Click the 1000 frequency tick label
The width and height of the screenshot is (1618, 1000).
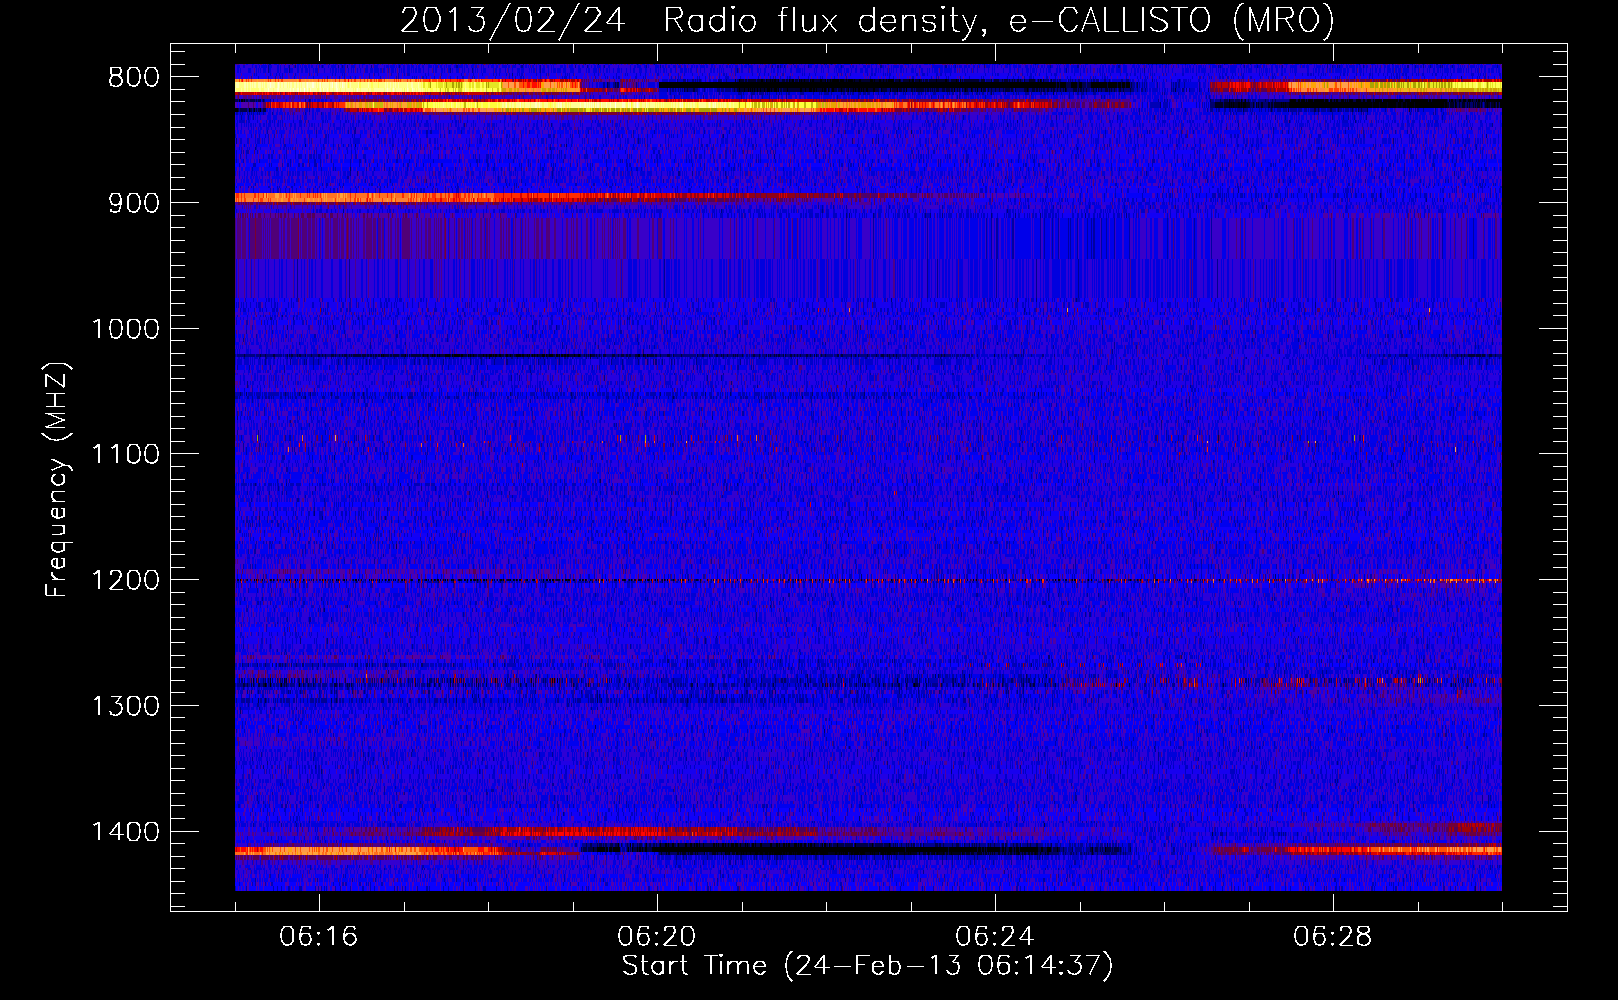125,329
